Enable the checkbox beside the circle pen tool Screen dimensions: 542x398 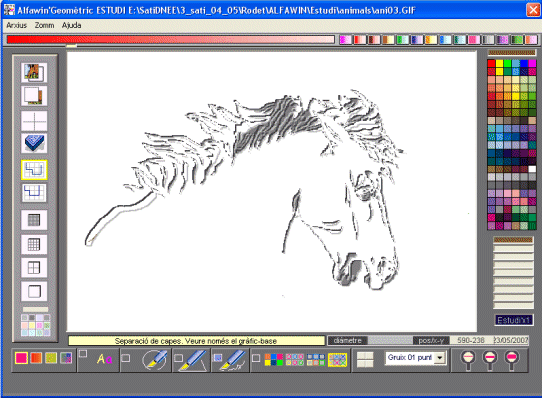point(126,358)
